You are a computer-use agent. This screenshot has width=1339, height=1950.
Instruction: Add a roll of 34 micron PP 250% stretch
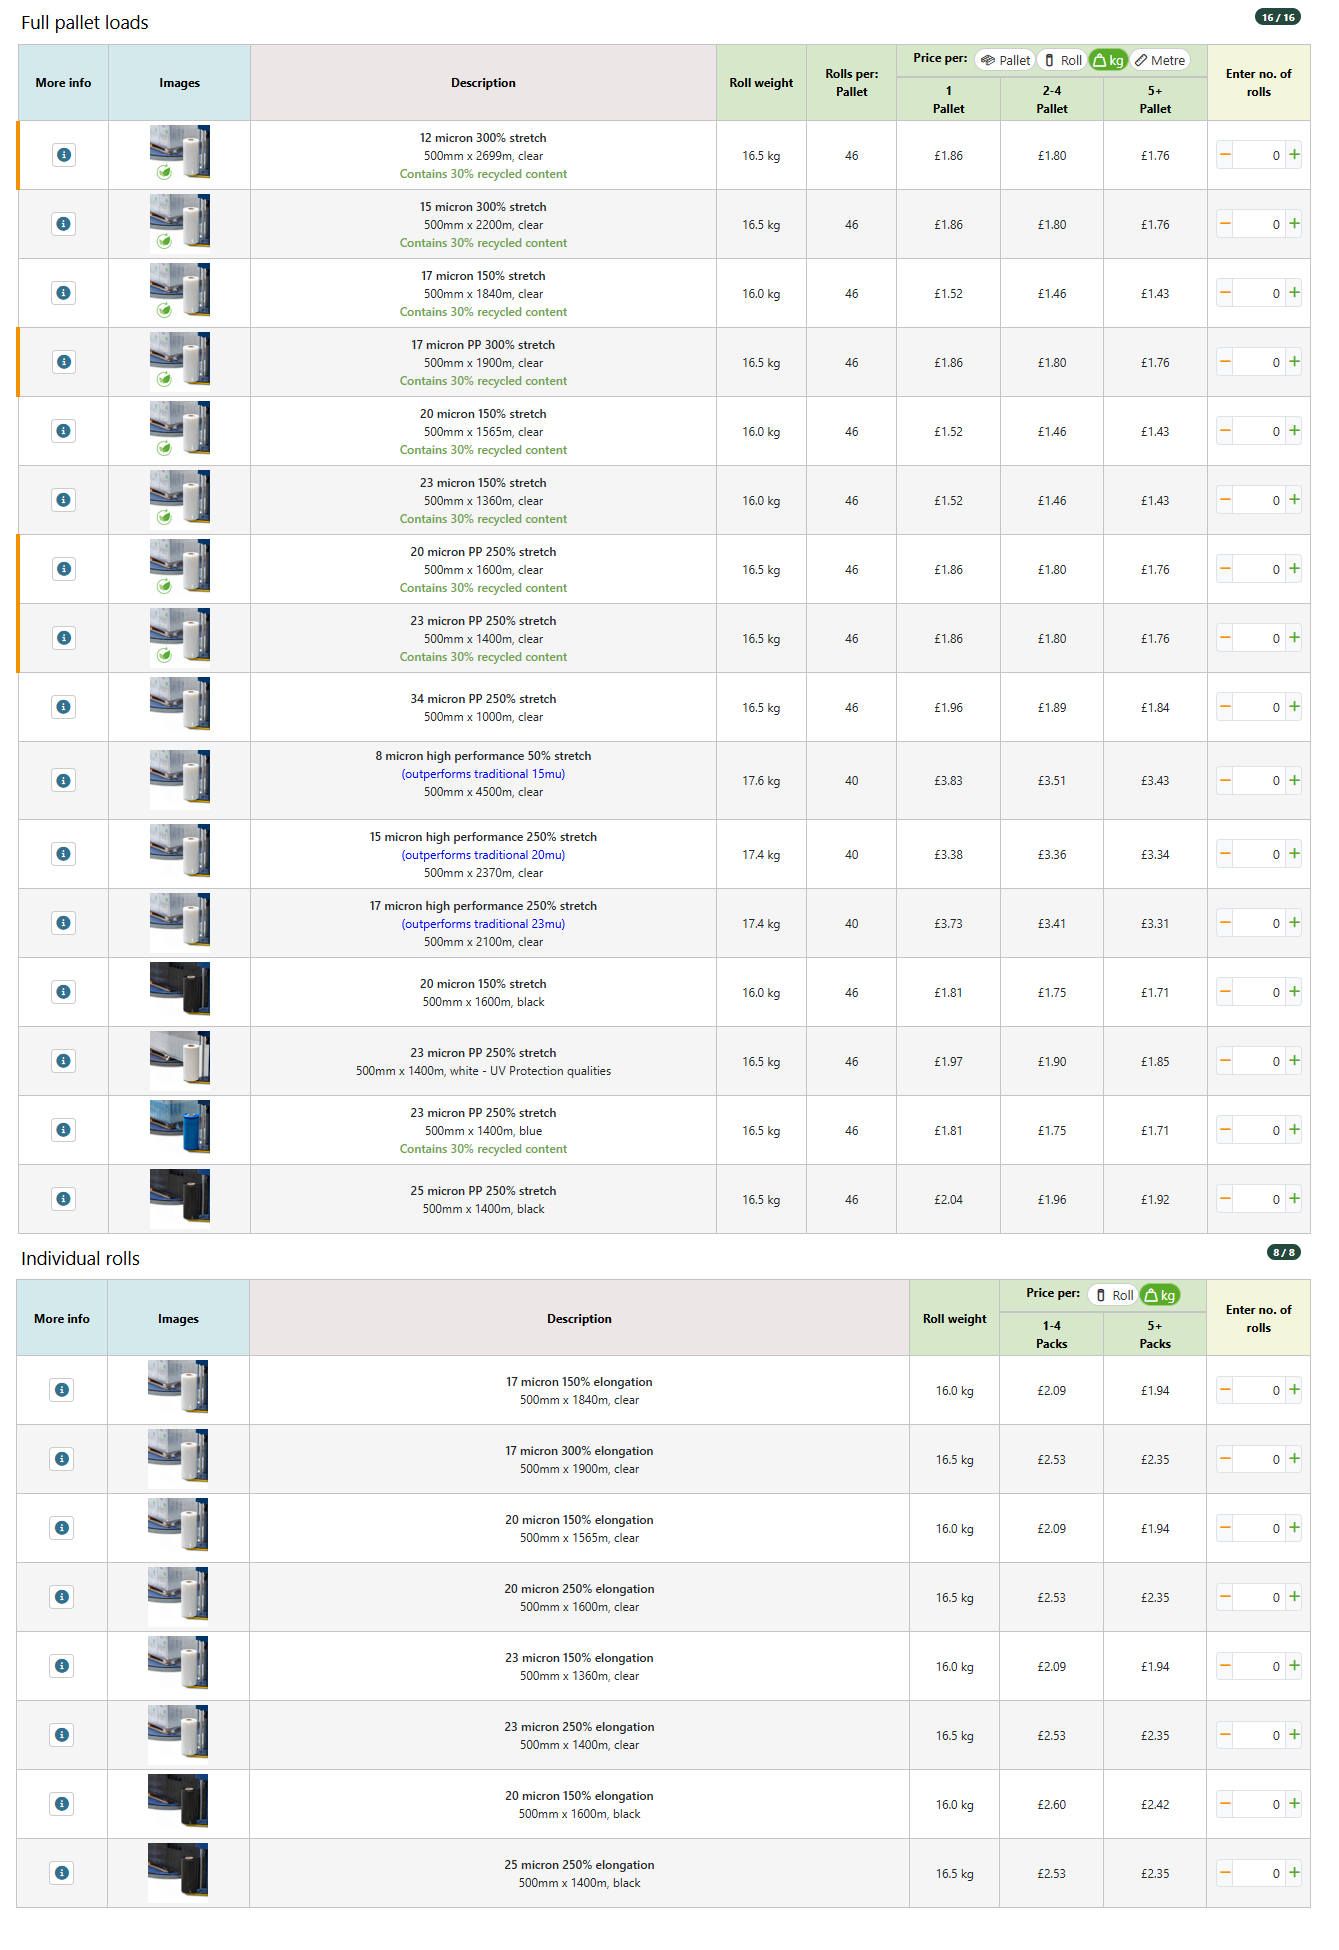(1294, 707)
